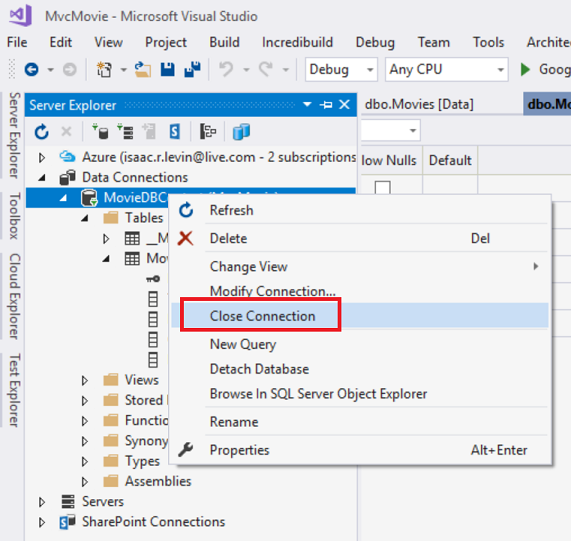Click the Default column header
Screen dimensions: 571x541
pos(450,160)
